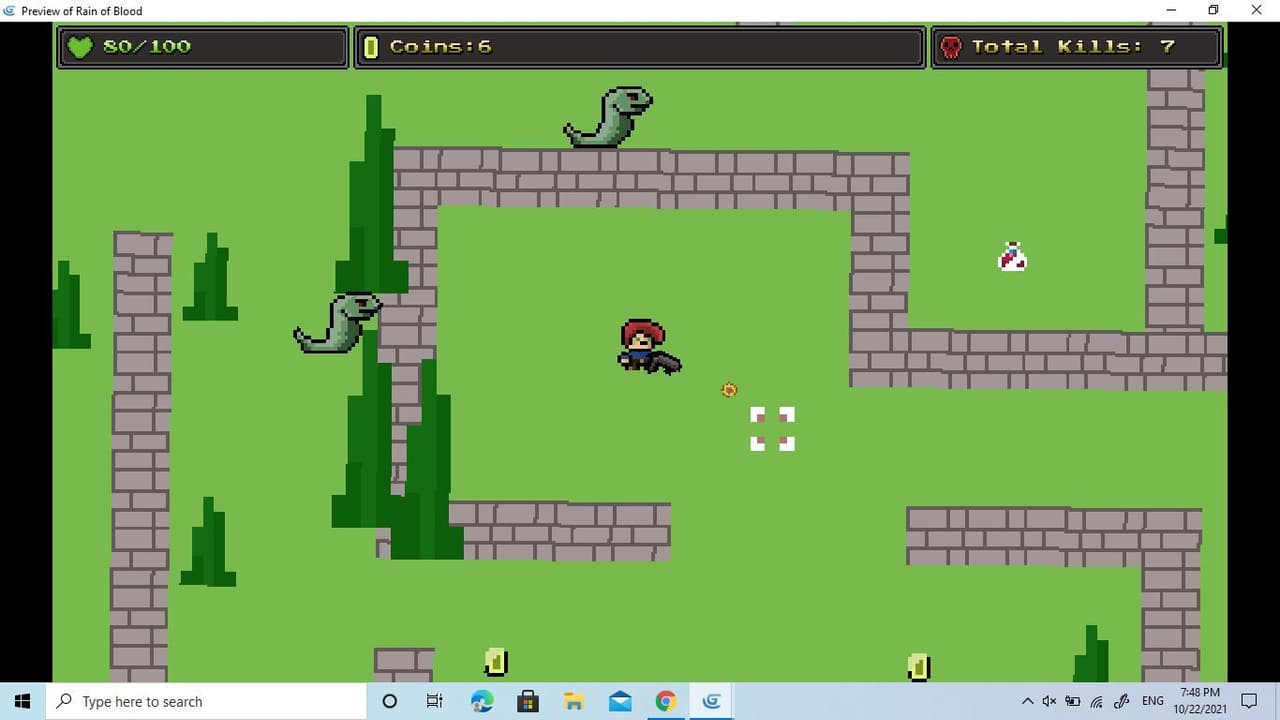This screenshot has width=1280, height=720.
Task: Minimize the Rain of Blood preview window
Action: coord(1171,10)
